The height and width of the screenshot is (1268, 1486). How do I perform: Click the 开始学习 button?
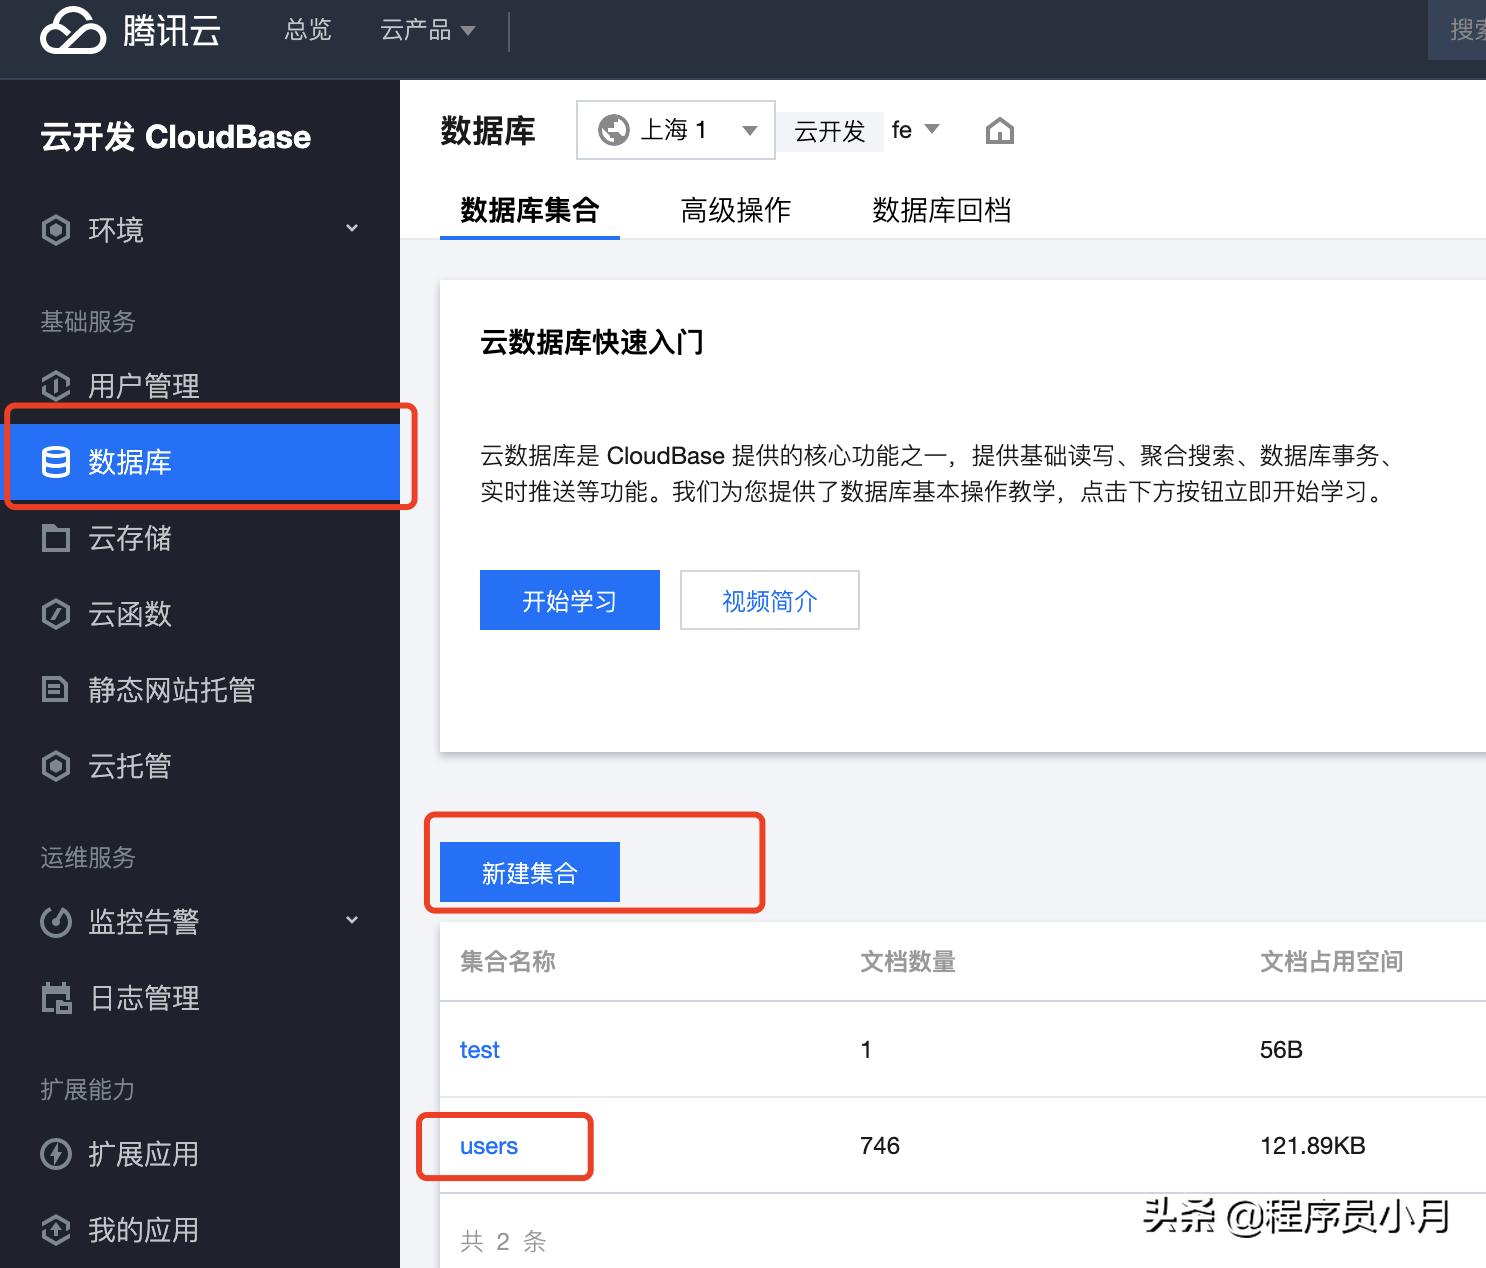coord(570,600)
